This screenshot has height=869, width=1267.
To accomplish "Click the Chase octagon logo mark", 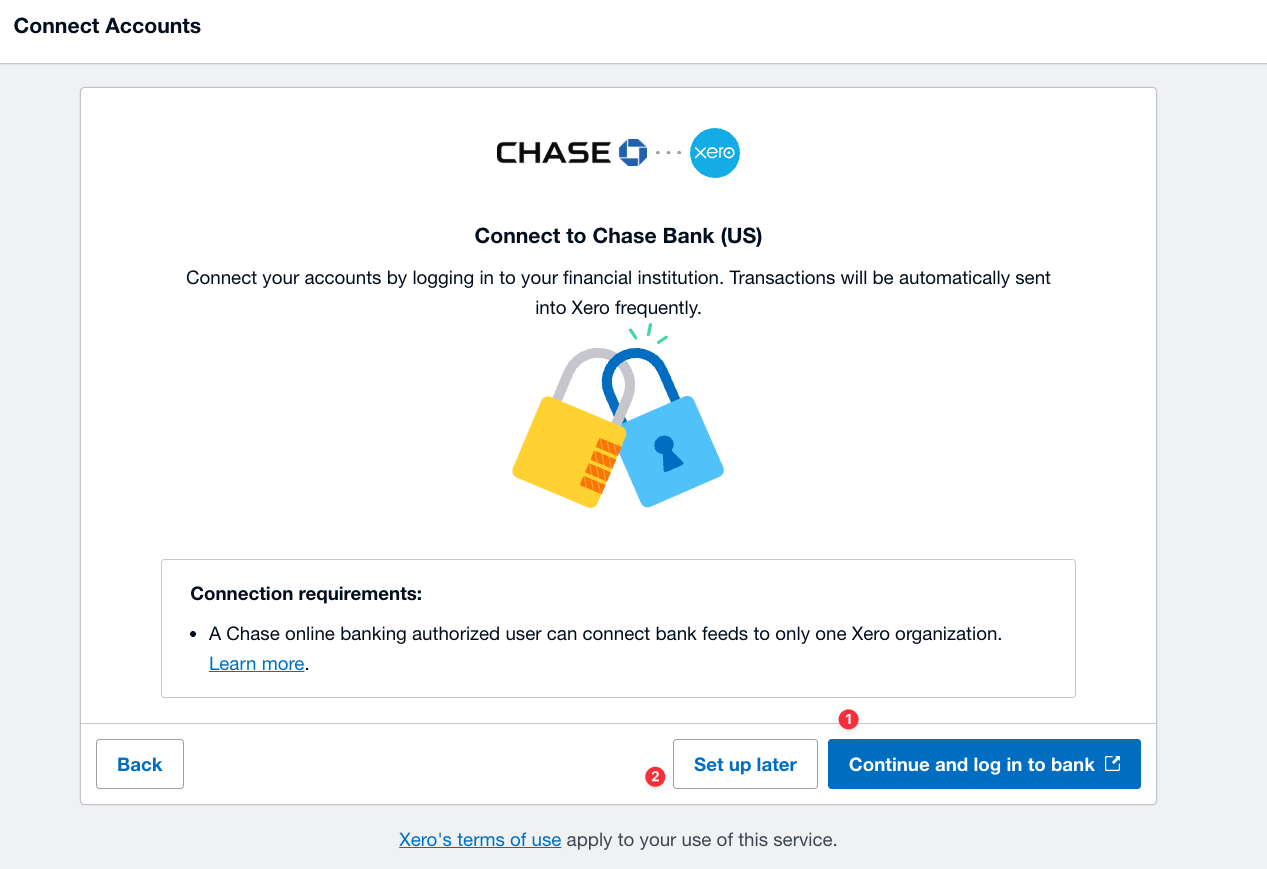I will pyautogui.click(x=633, y=150).
